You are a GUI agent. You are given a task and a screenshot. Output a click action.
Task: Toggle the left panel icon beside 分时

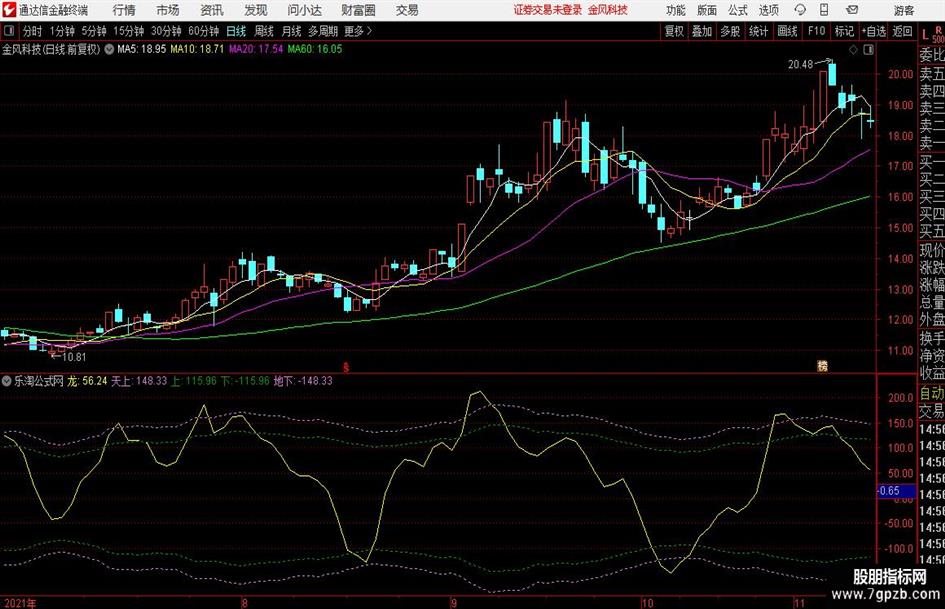tap(9, 31)
